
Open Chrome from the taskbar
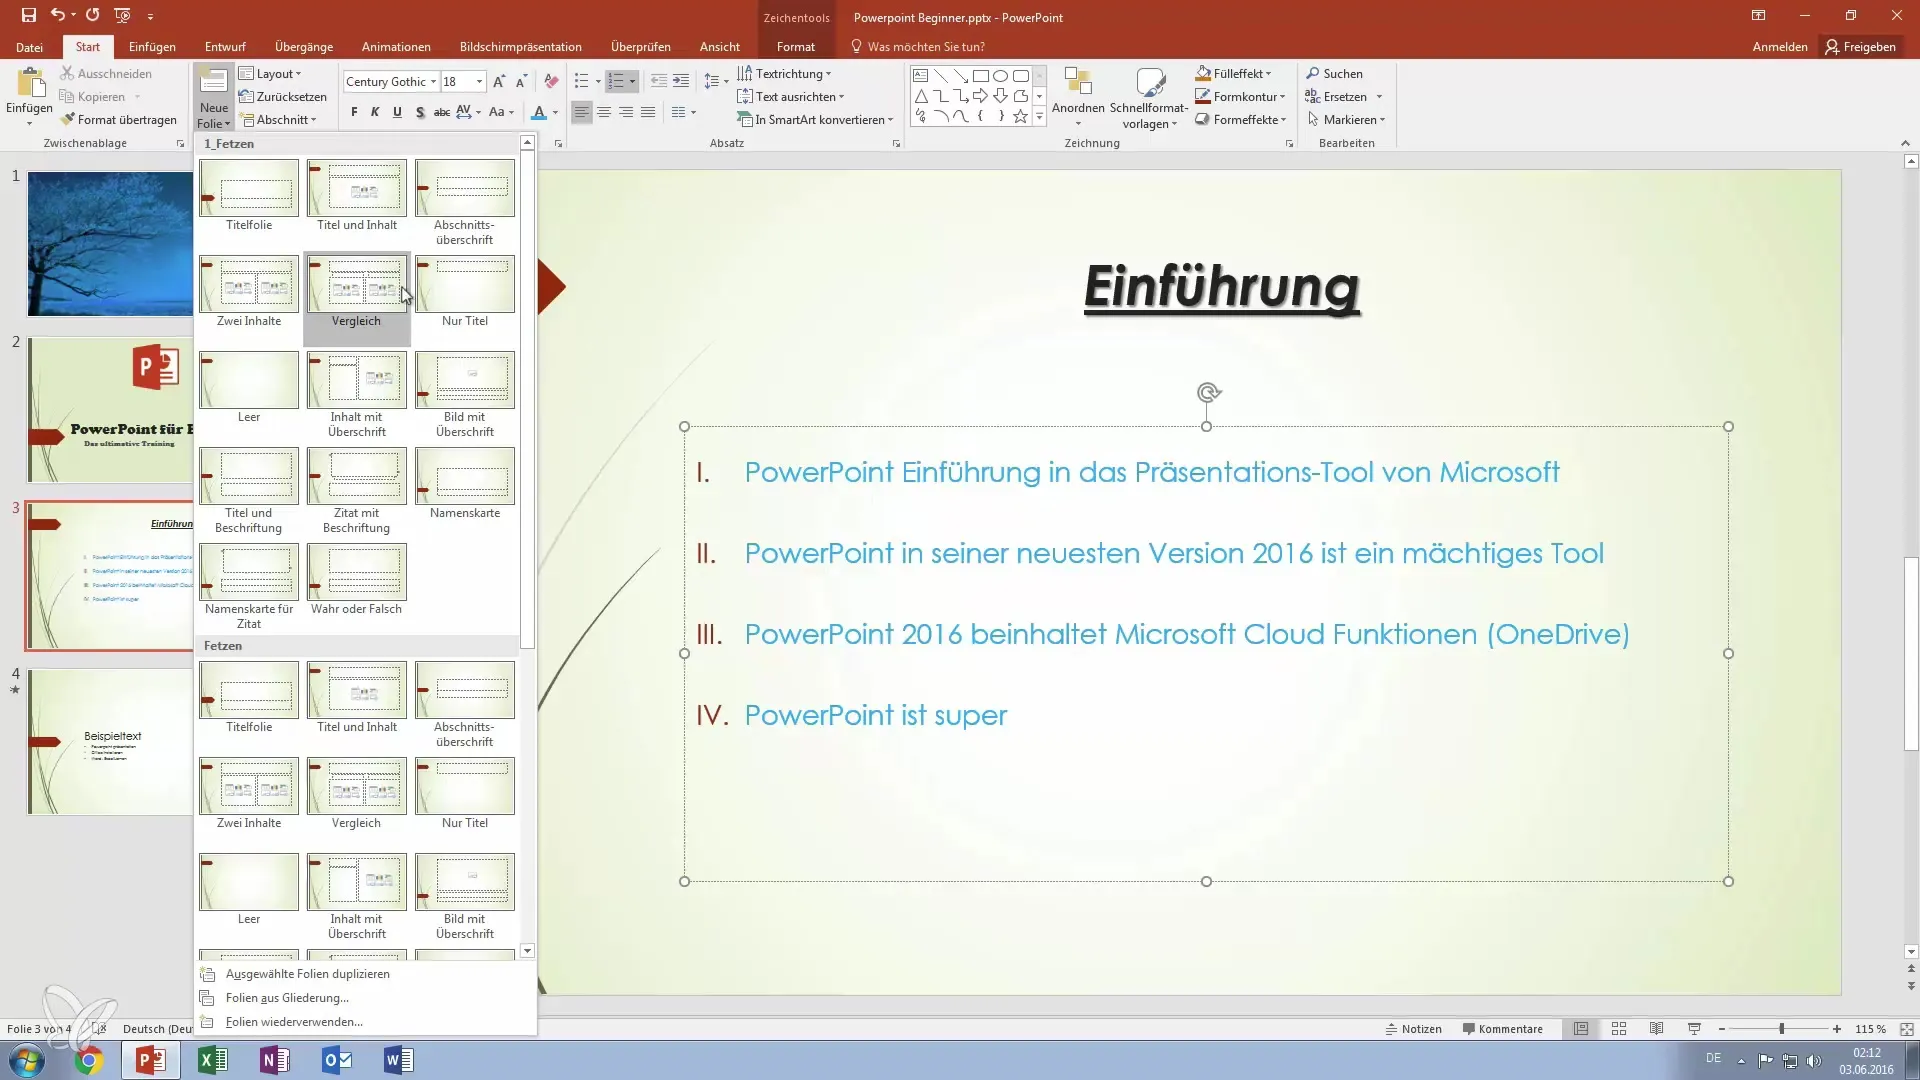[x=88, y=1060]
